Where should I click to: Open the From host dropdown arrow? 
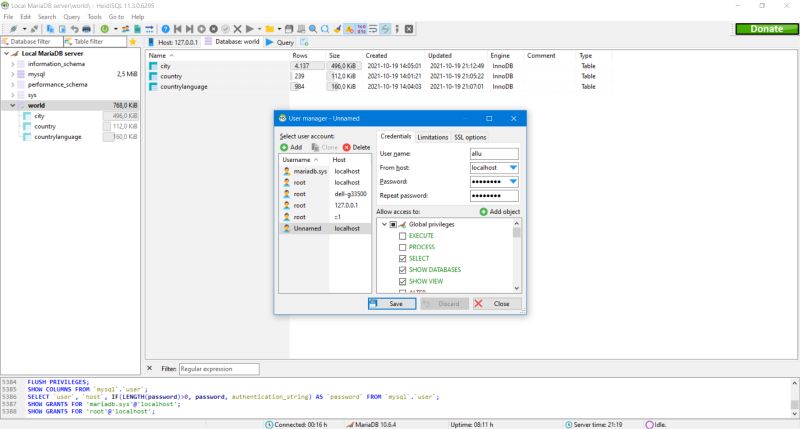pos(513,168)
